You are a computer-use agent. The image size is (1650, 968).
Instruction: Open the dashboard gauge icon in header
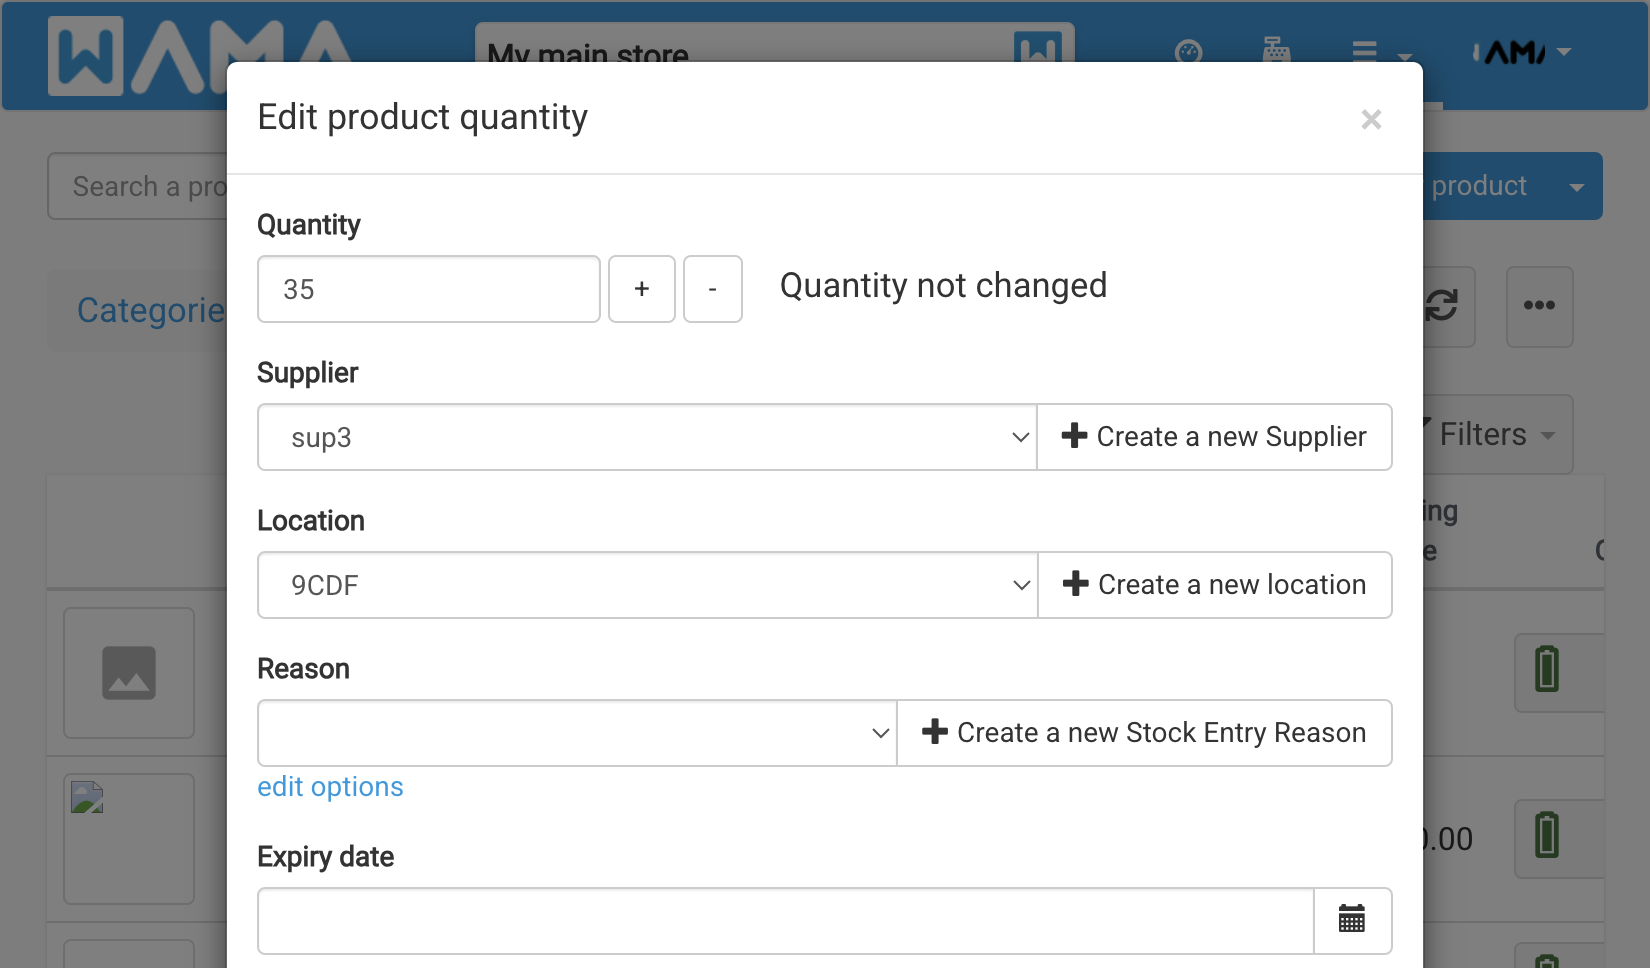pyautogui.click(x=1188, y=51)
